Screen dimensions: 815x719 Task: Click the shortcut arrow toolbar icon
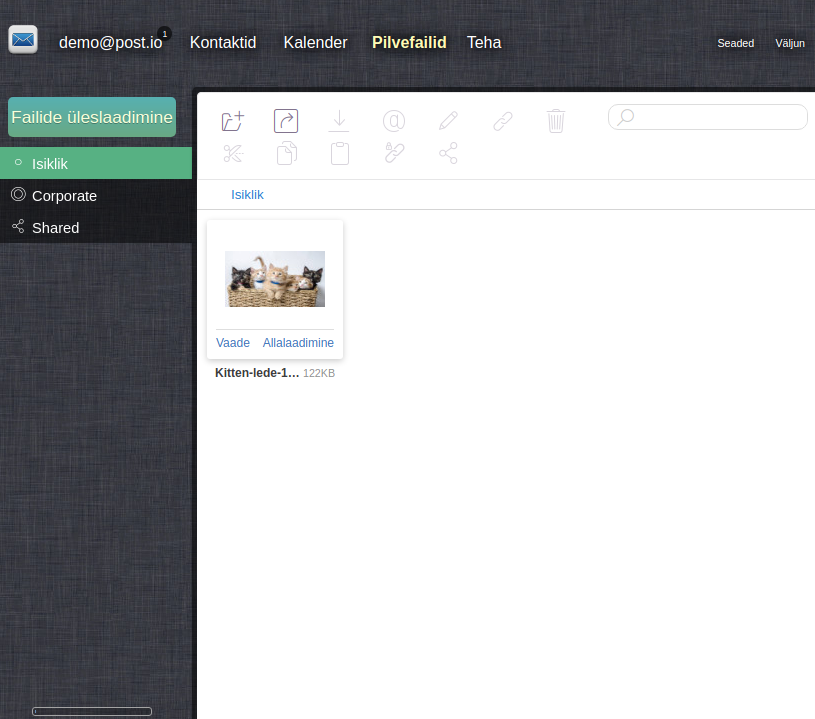286,121
